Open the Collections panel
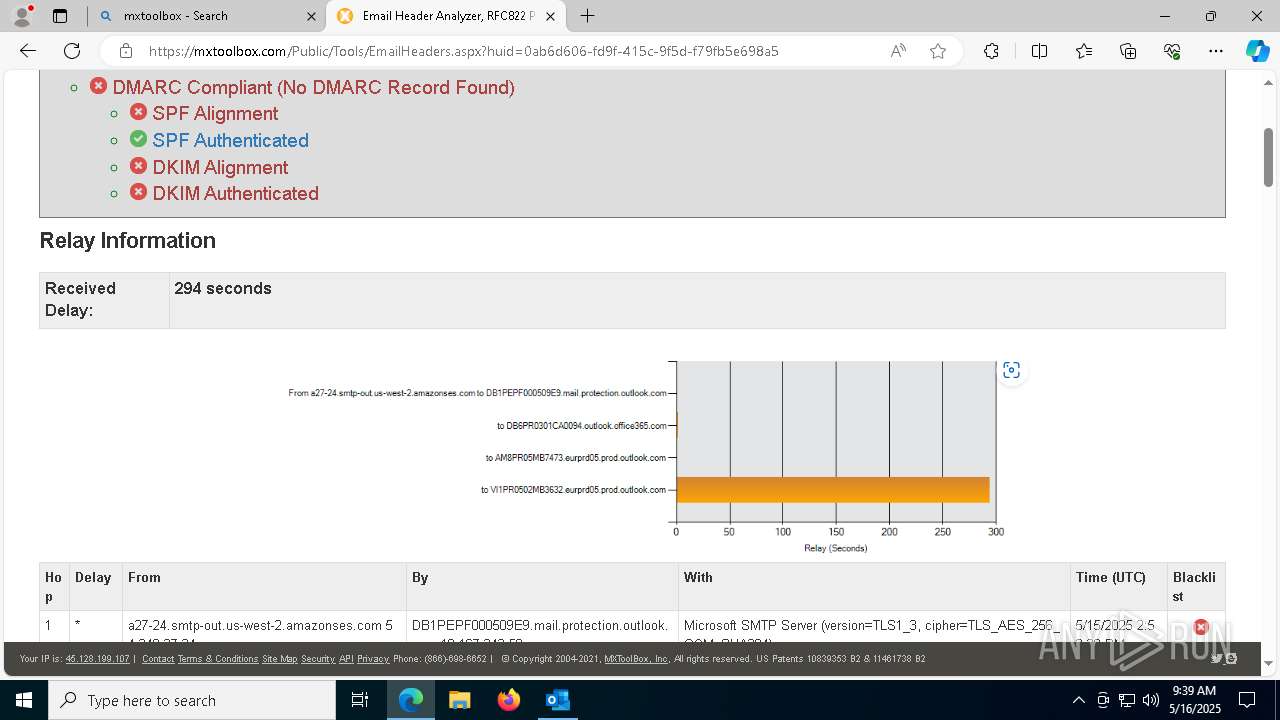The height and width of the screenshot is (720, 1280). 1128,51
